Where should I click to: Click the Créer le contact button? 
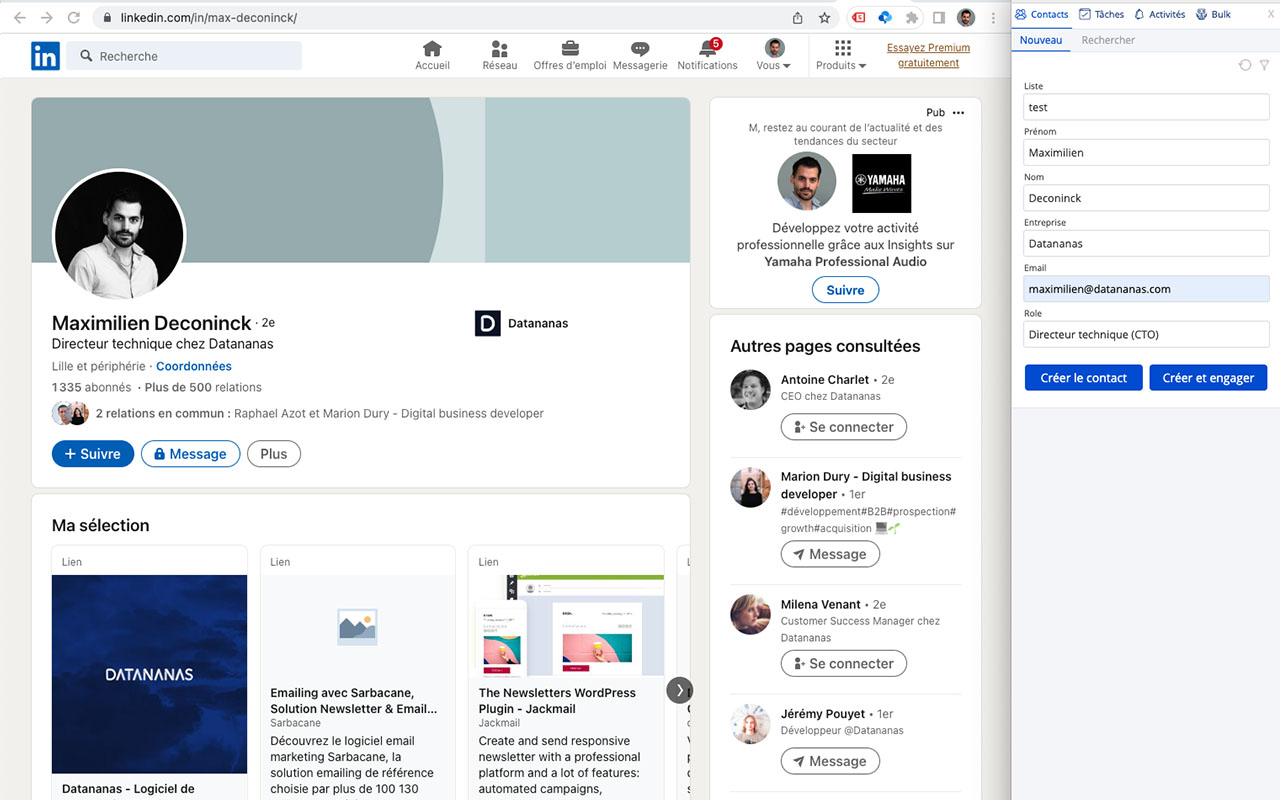[x=1083, y=378]
